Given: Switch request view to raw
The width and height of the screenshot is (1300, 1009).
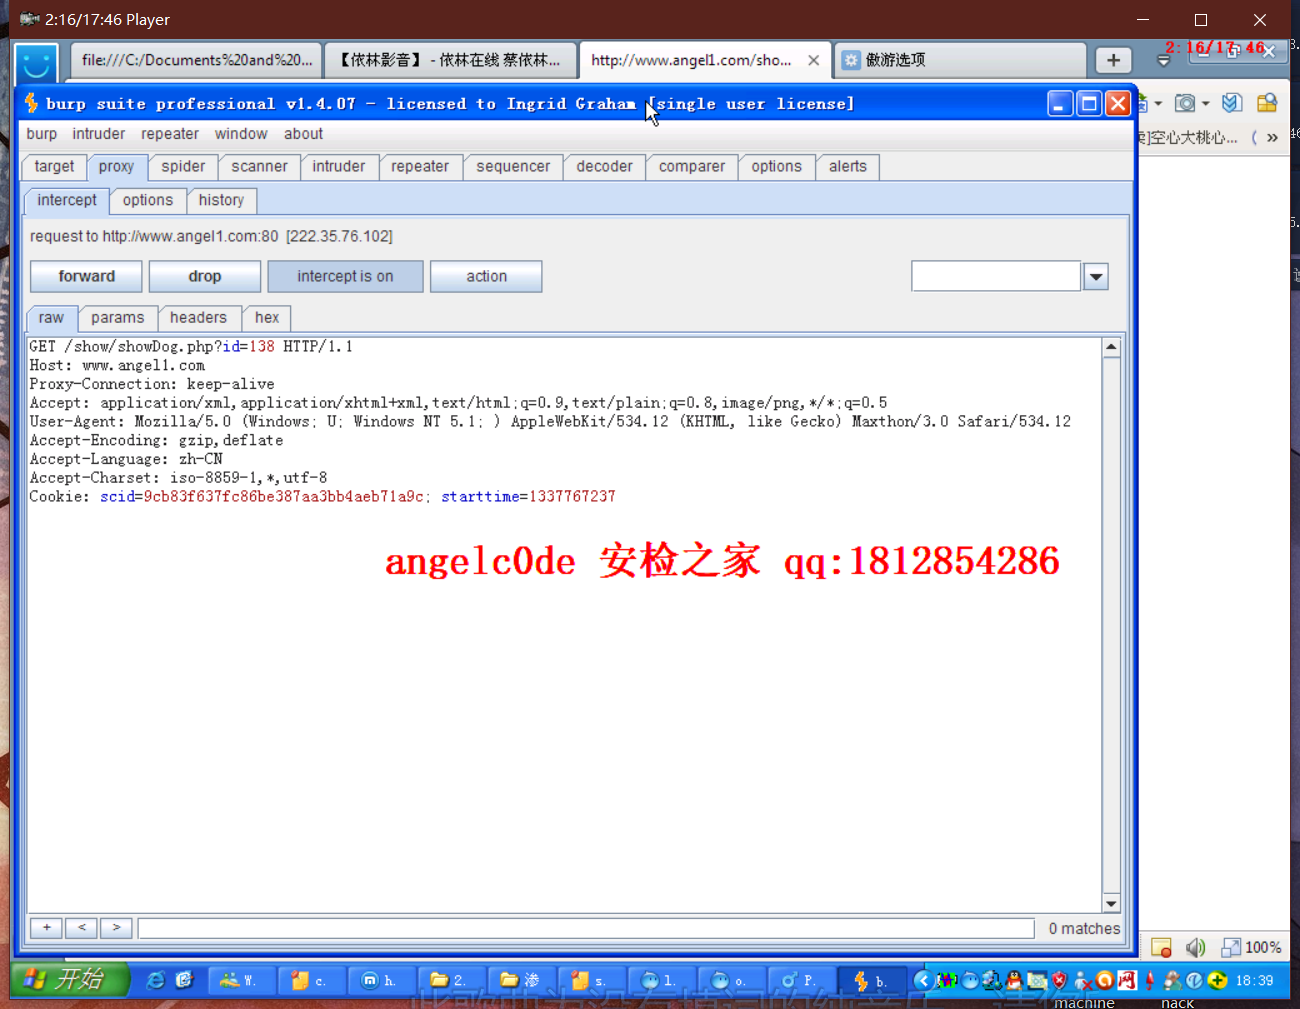Looking at the screenshot, I should pyautogui.click(x=51, y=318).
